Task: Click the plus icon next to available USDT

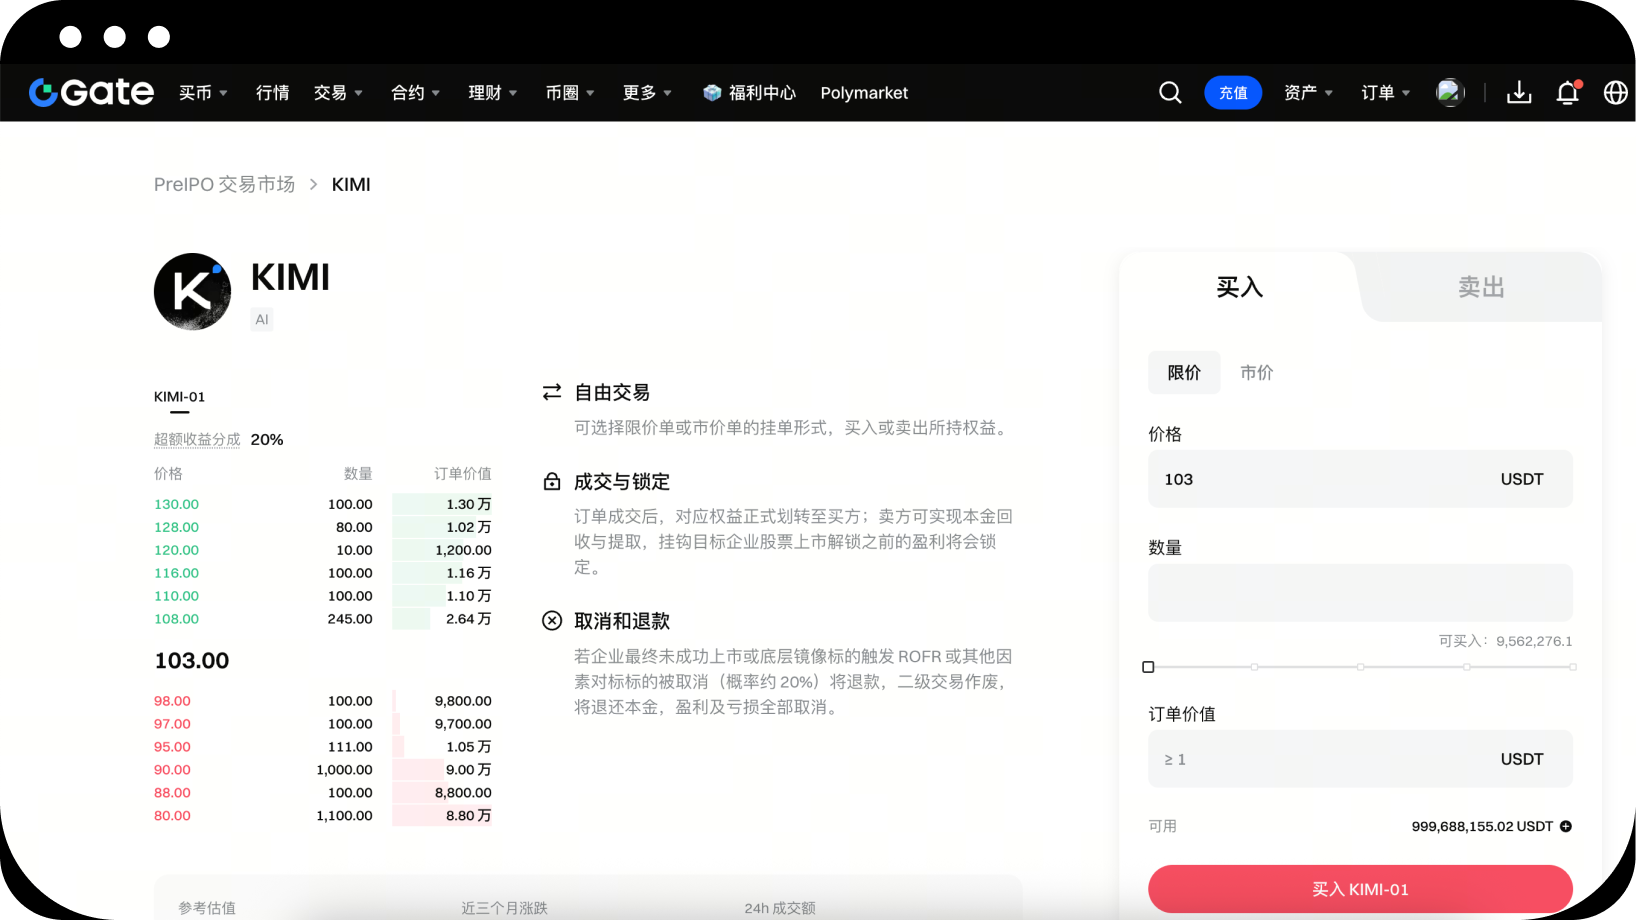Action: click(x=1566, y=826)
